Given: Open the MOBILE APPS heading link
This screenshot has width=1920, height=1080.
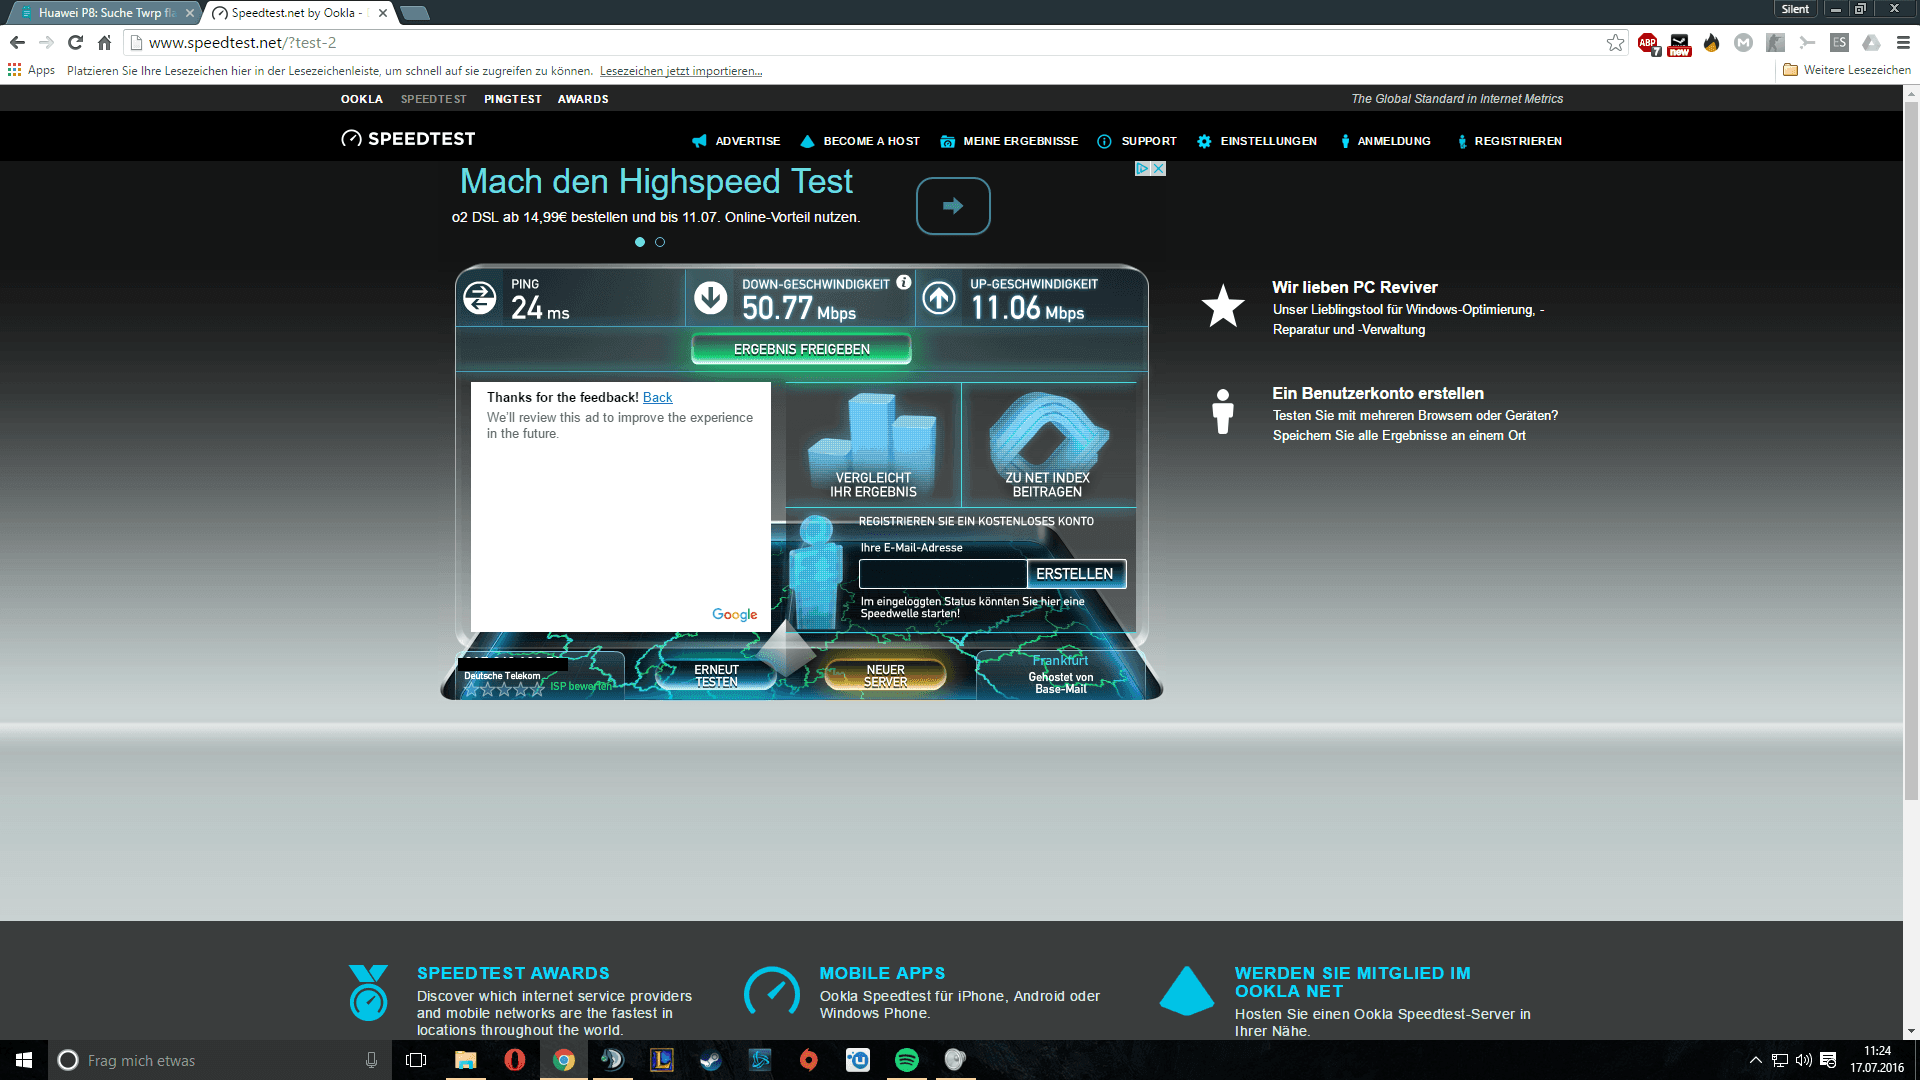Looking at the screenshot, I should 882,973.
